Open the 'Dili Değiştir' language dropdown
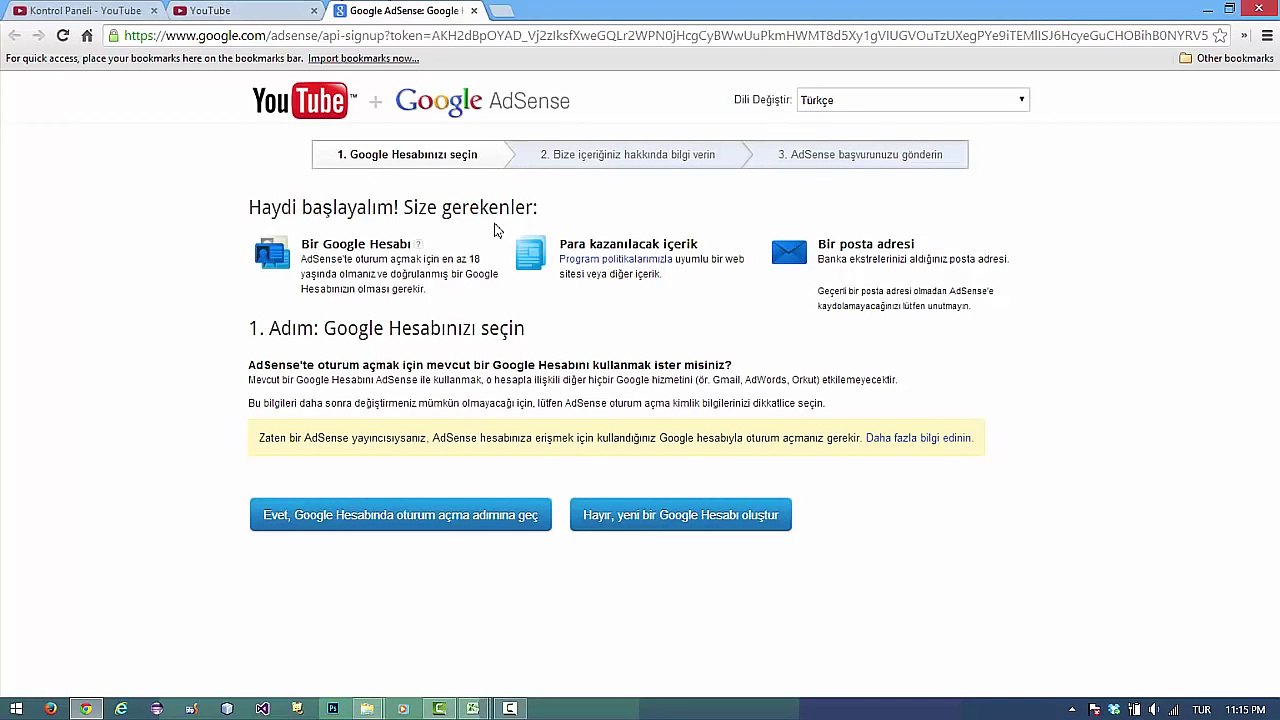This screenshot has width=1280, height=720. tap(913, 100)
